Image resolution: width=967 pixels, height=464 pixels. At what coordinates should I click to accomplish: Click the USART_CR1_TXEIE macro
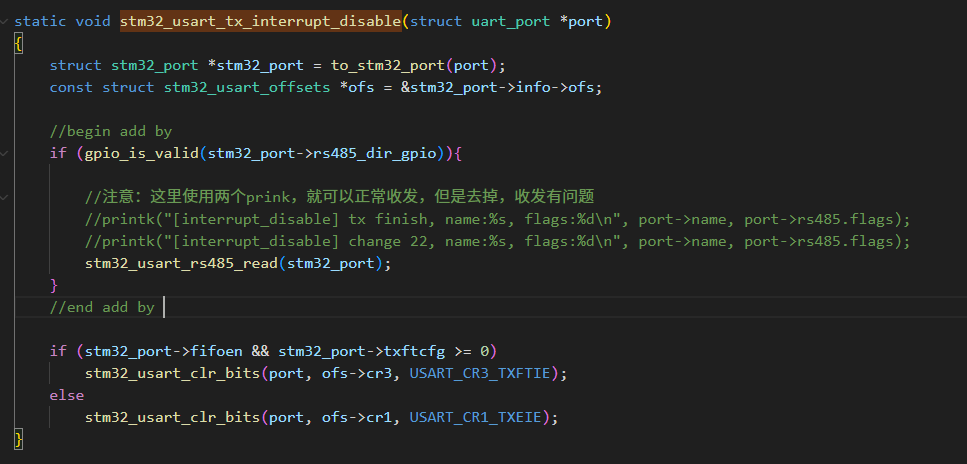tap(475, 418)
